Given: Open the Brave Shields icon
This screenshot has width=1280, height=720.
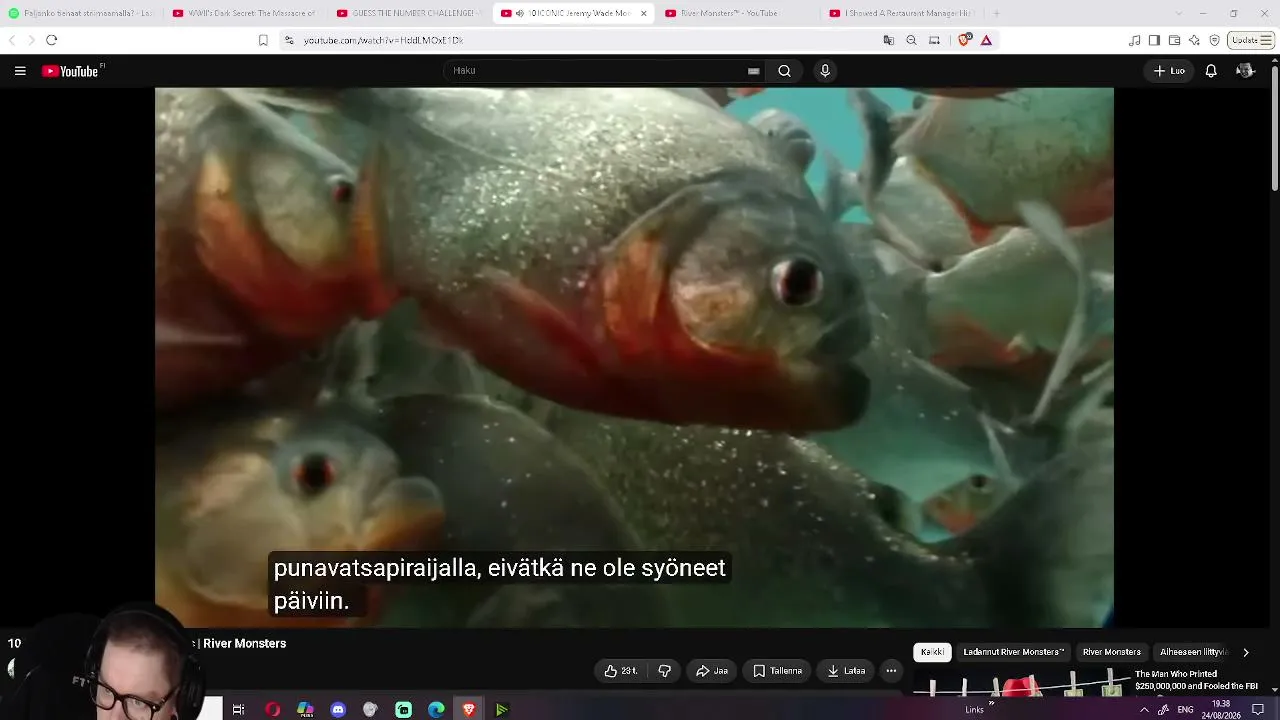Looking at the screenshot, I should (964, 40).
